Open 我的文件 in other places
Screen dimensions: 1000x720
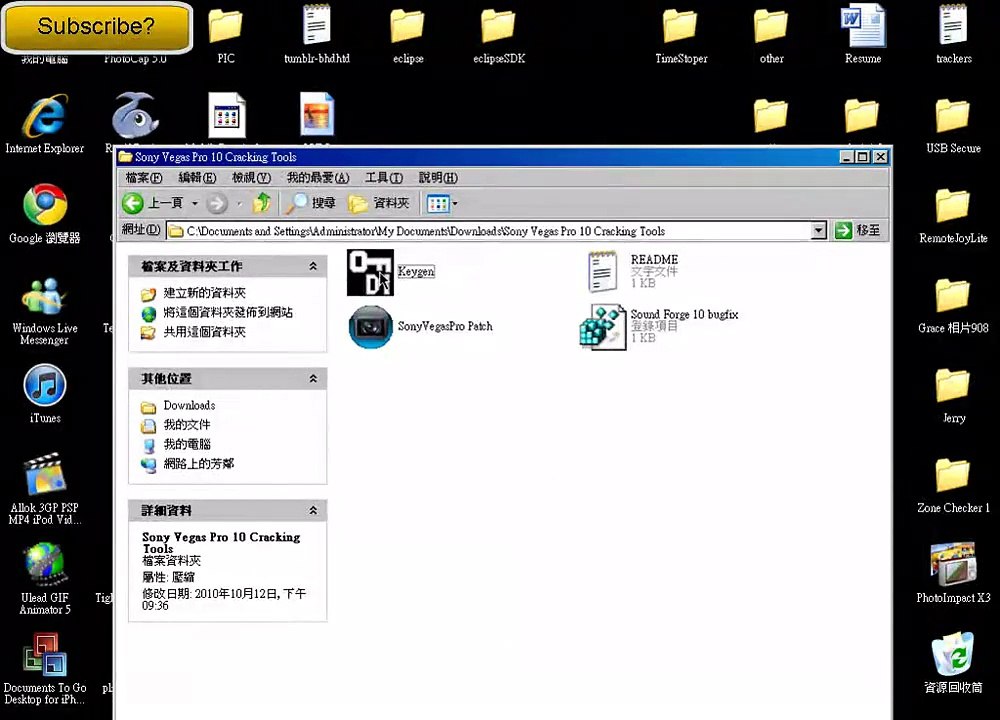coord(186,425)
